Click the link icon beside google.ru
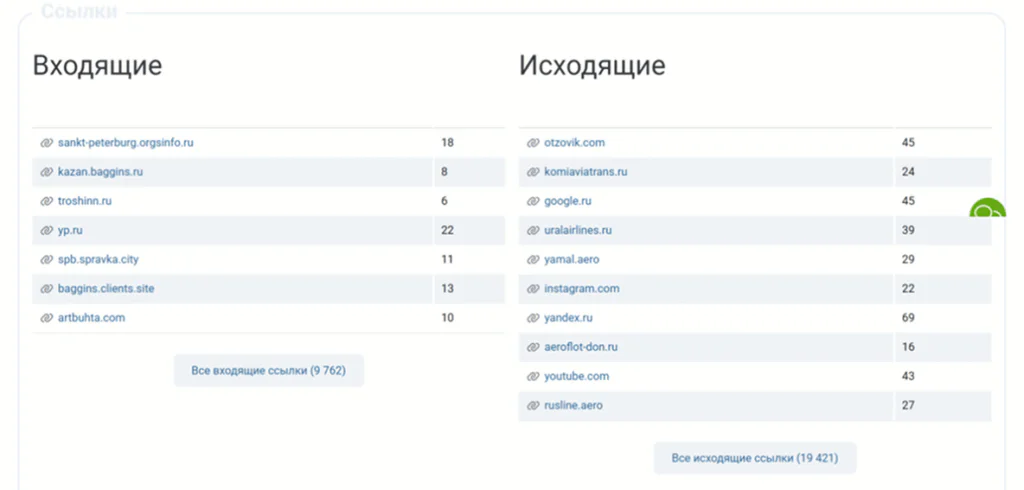Screen dimensions: 1024x490 pyautogui.click(x=533, y=201)
